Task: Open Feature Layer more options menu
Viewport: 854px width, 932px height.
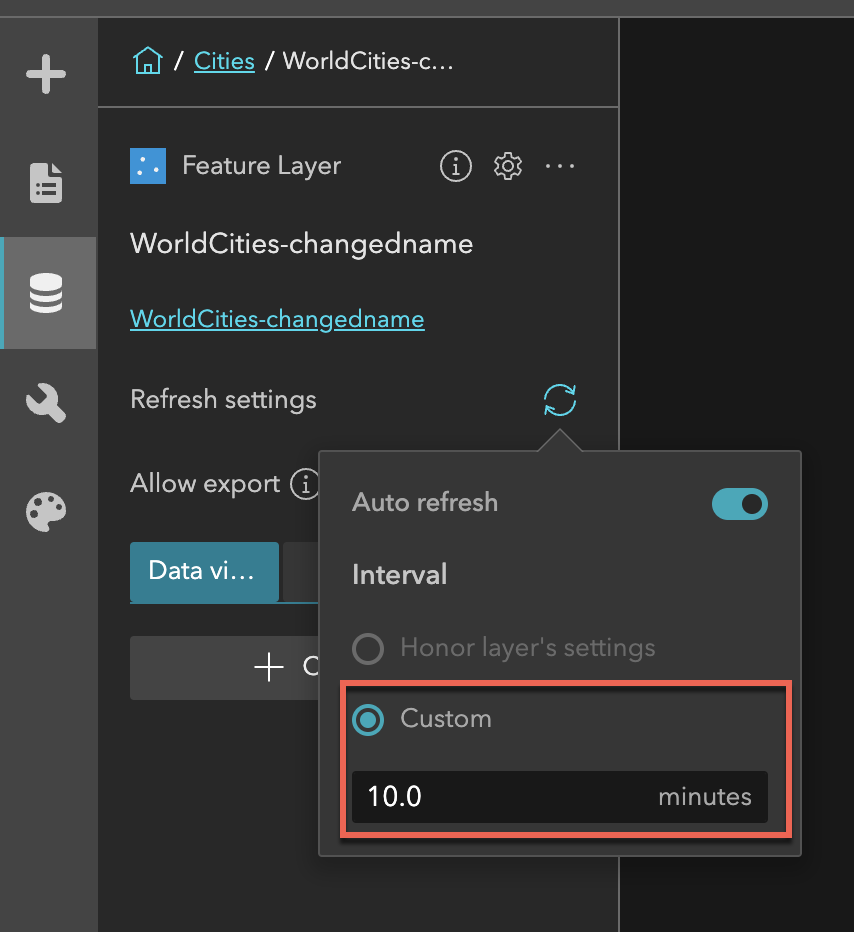Action: (560, 166)
